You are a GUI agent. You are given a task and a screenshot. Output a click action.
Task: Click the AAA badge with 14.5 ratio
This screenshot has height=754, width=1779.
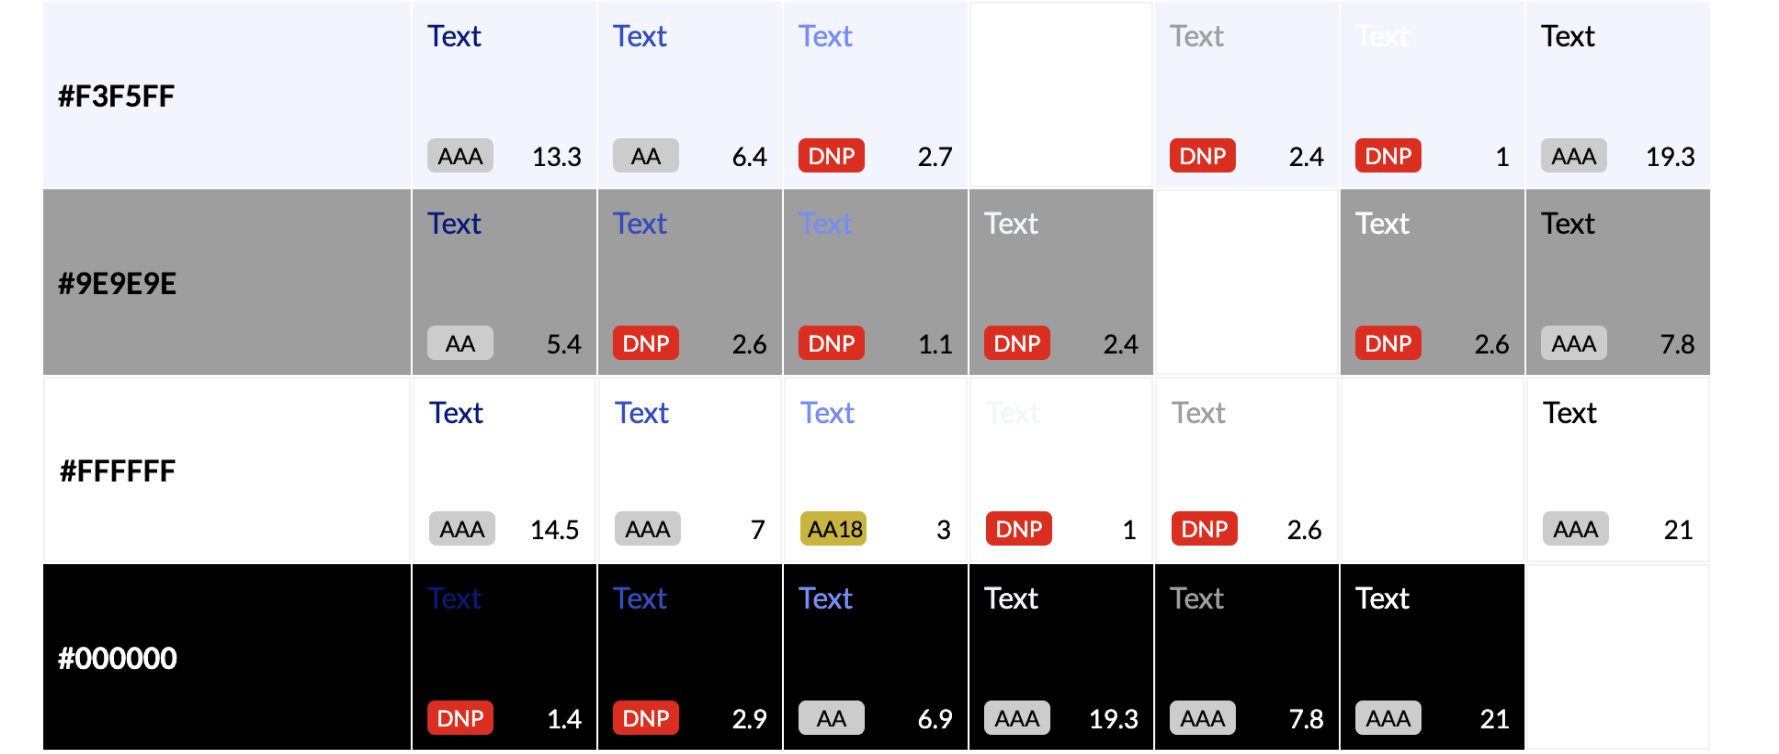[462, 529]
